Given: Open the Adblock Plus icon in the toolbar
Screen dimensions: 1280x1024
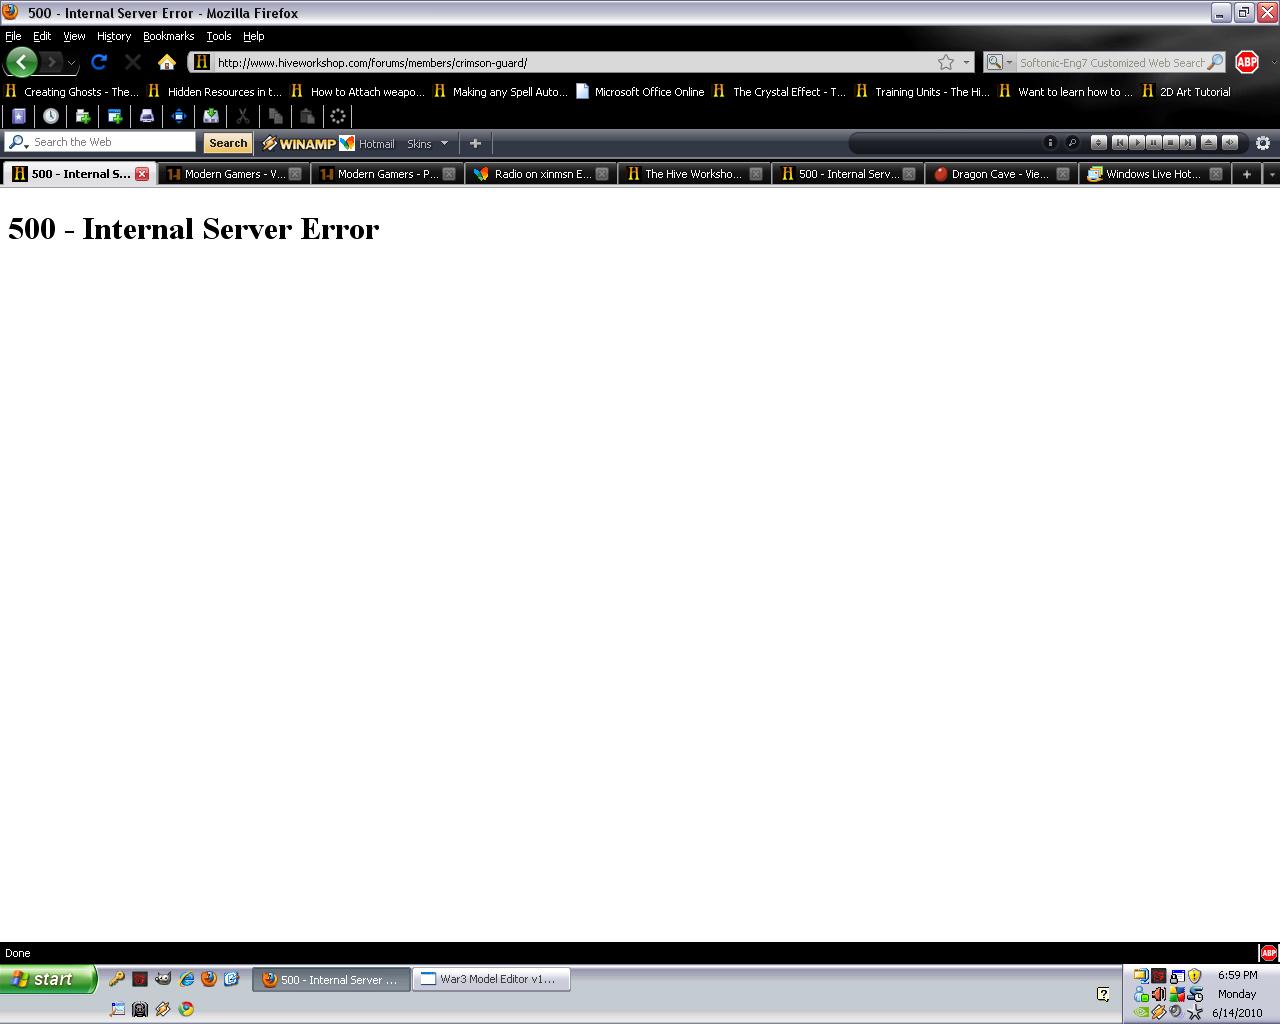Looking at the screenshot, I should pyautogui.click(x=1246, y=62).
